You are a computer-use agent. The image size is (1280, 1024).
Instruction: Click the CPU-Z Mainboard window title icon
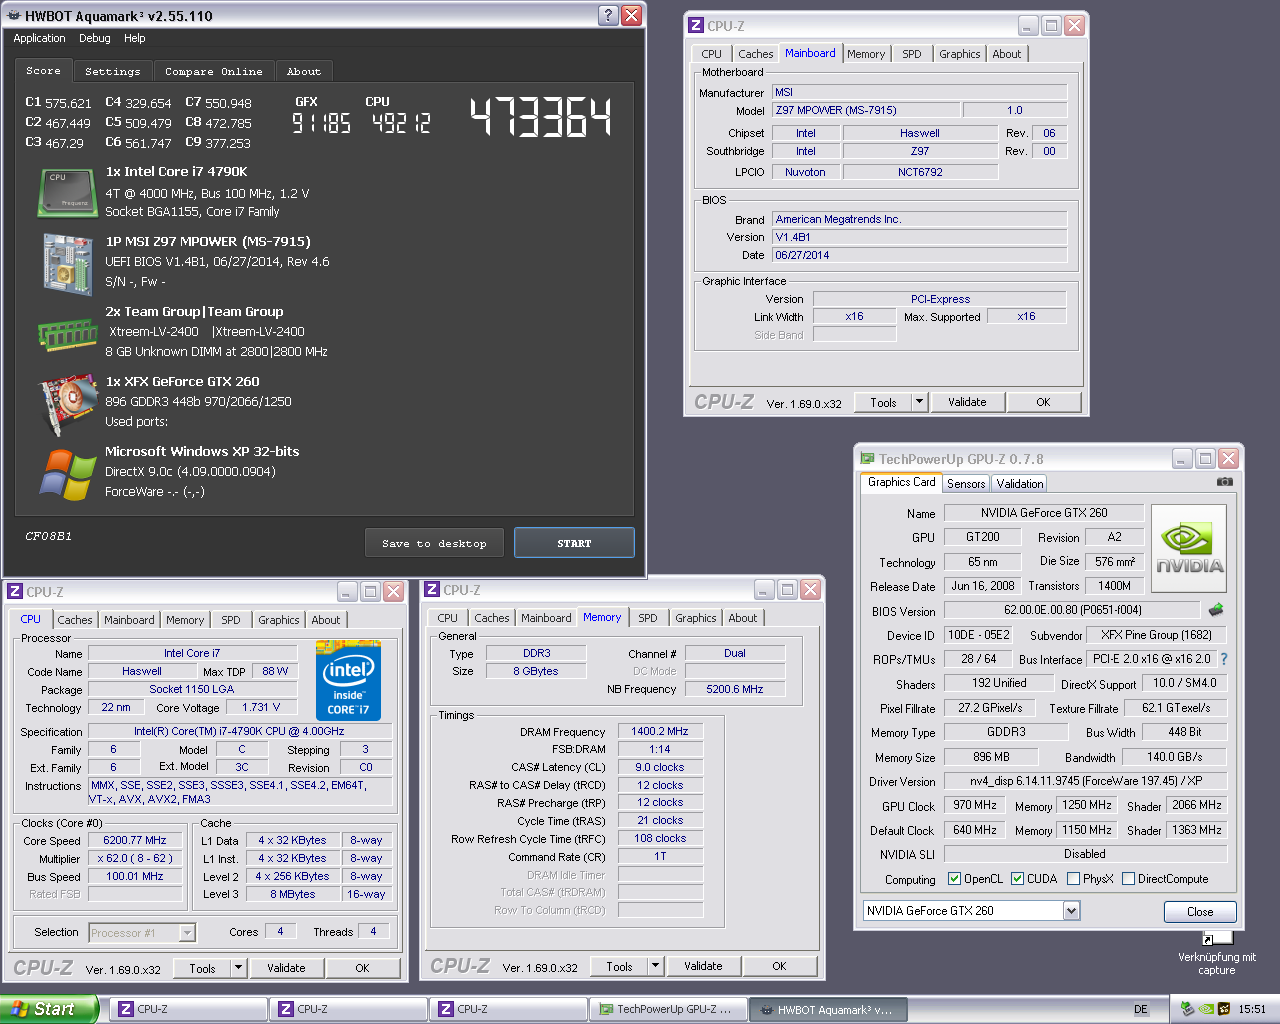696,26
